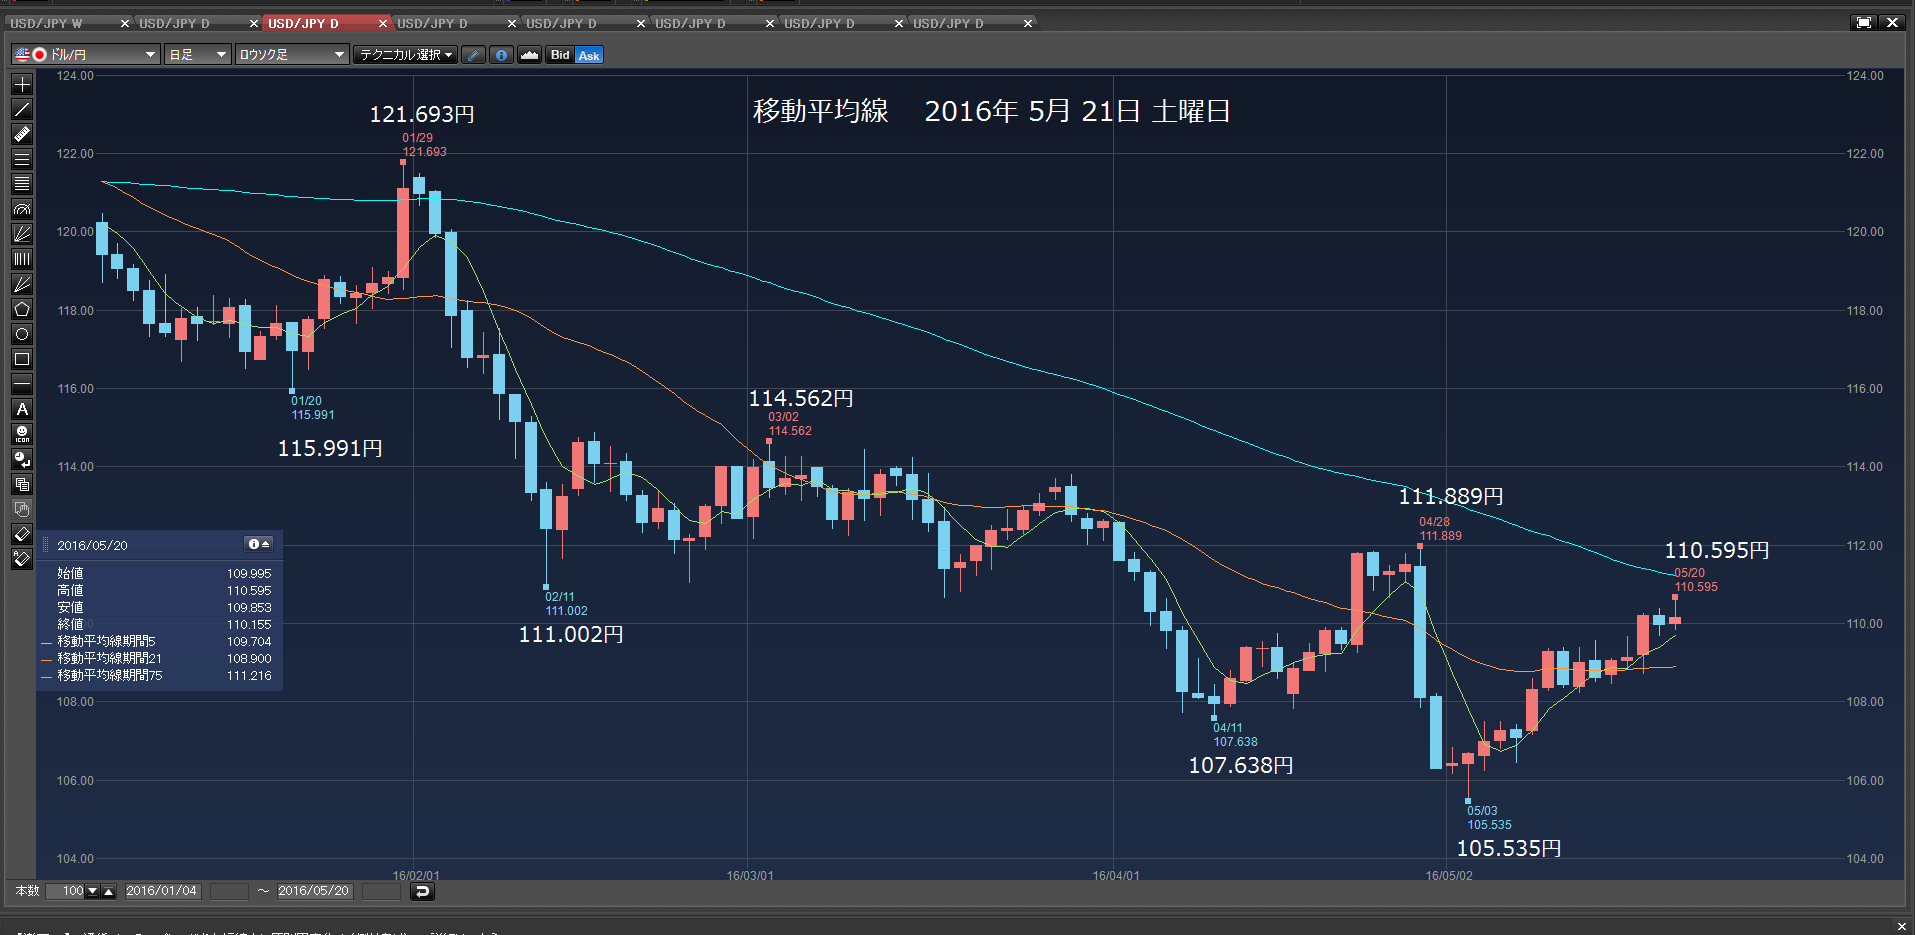This screenshot has width=1915, height=935.
Task: Open the 日足 timeframe dropdown
Action: coord(198,55)
